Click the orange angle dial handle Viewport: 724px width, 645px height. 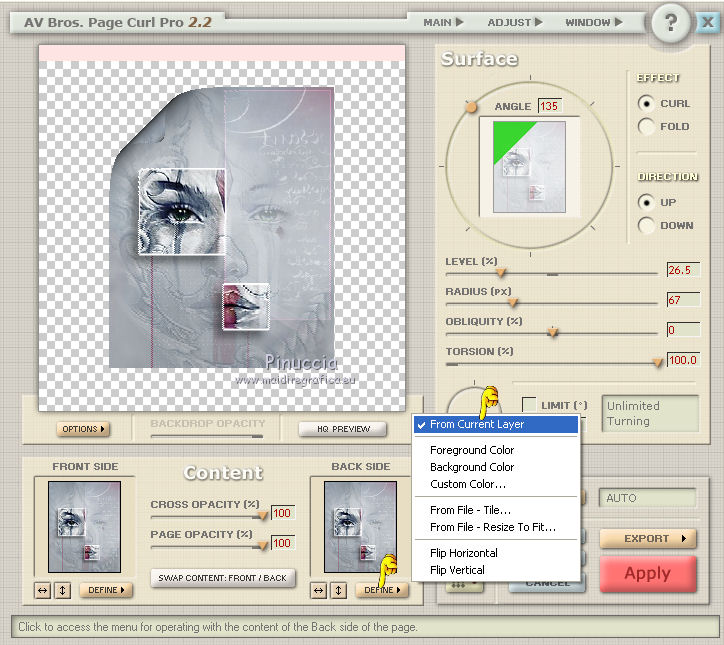tap(471, 108)
